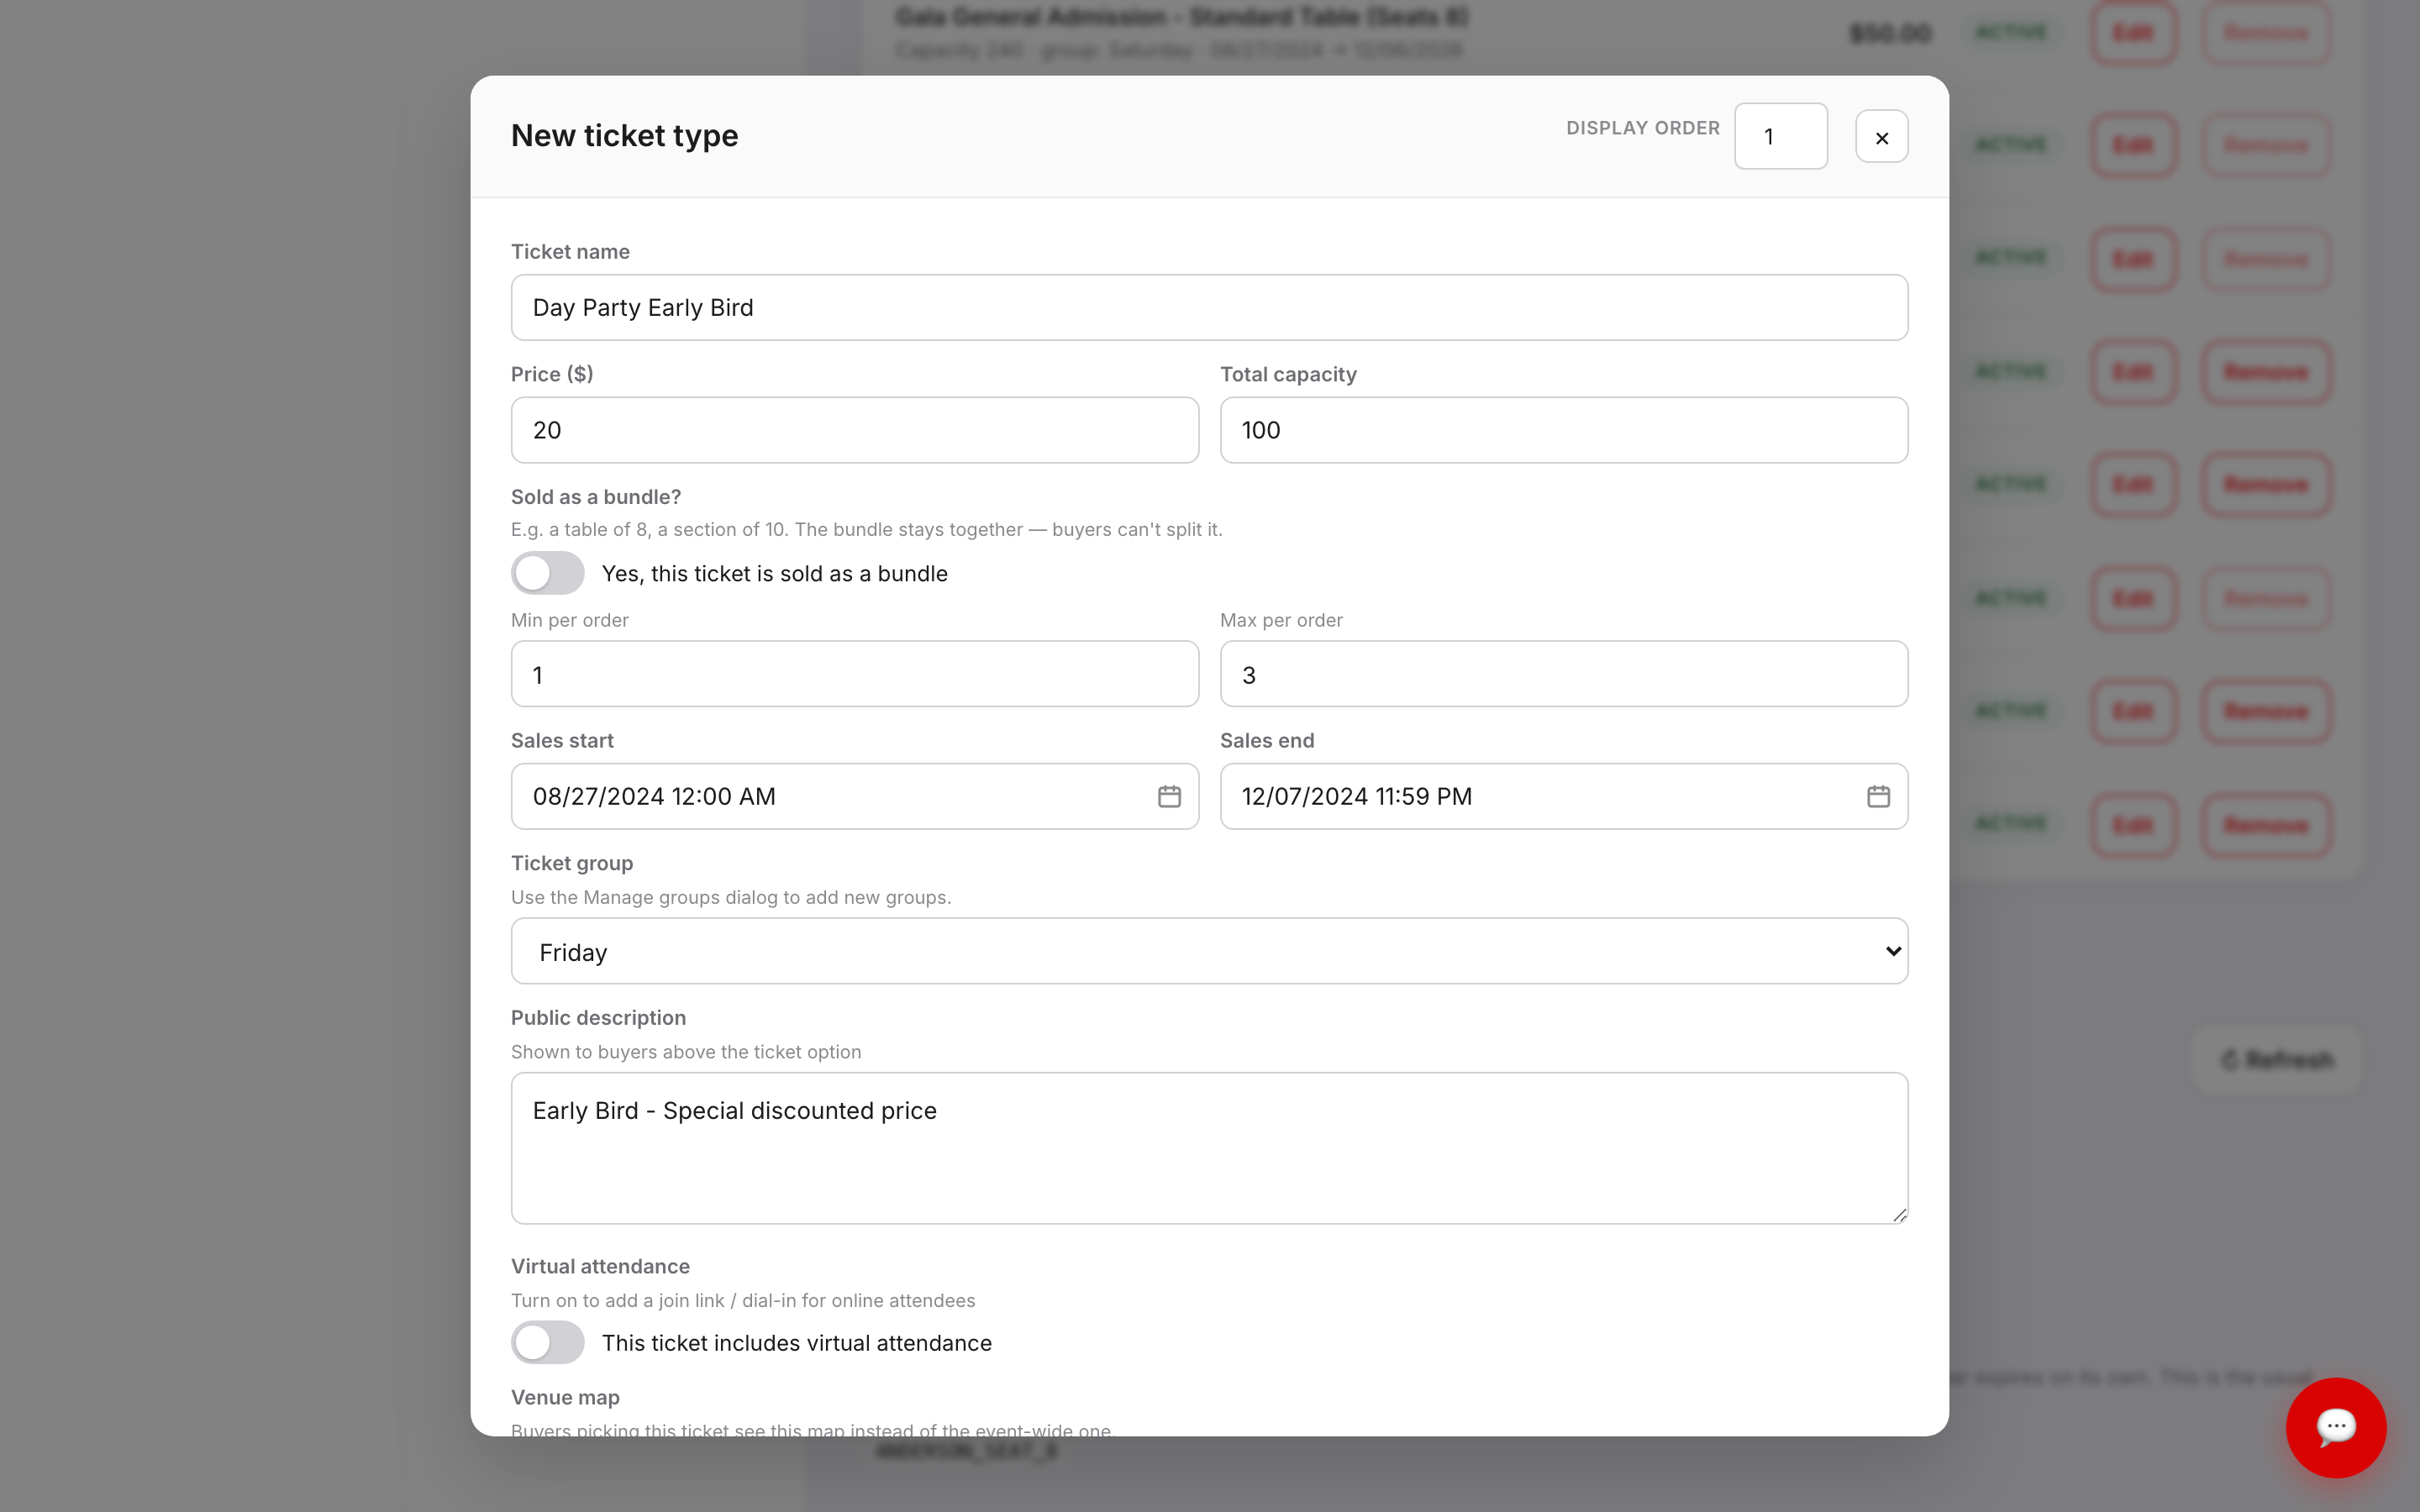Viewport: 2420px width, 1512px height.
Task: Expand the Ticket group dropdown showing Friday
Action: (1209, 951)
